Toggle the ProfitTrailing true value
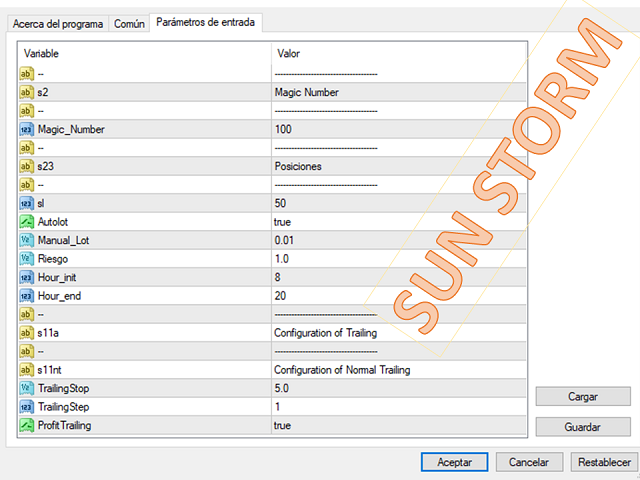The width and height of the screenshot is (640, 480). click(399, 425)
